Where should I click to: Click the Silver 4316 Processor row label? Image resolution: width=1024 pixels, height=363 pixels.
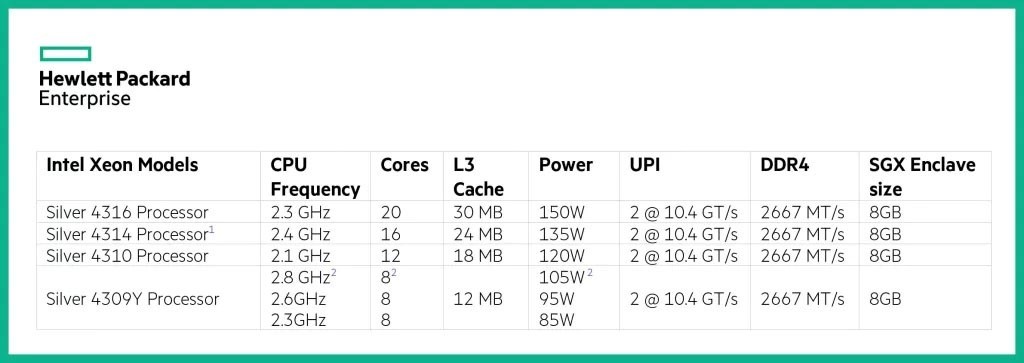tap(127, 212)
